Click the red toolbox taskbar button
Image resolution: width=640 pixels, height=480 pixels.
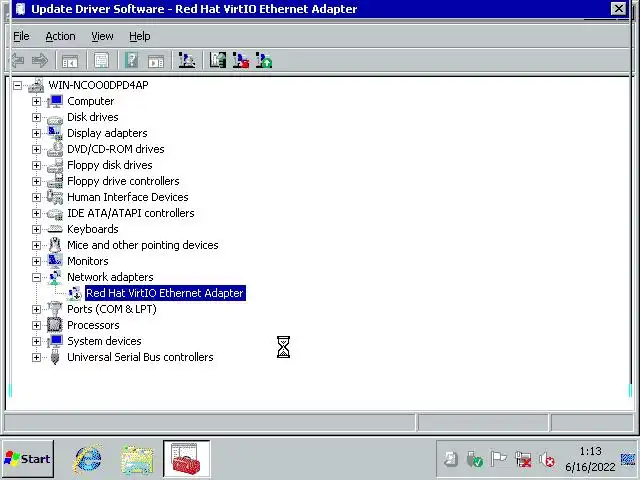(x=187, y=459)
